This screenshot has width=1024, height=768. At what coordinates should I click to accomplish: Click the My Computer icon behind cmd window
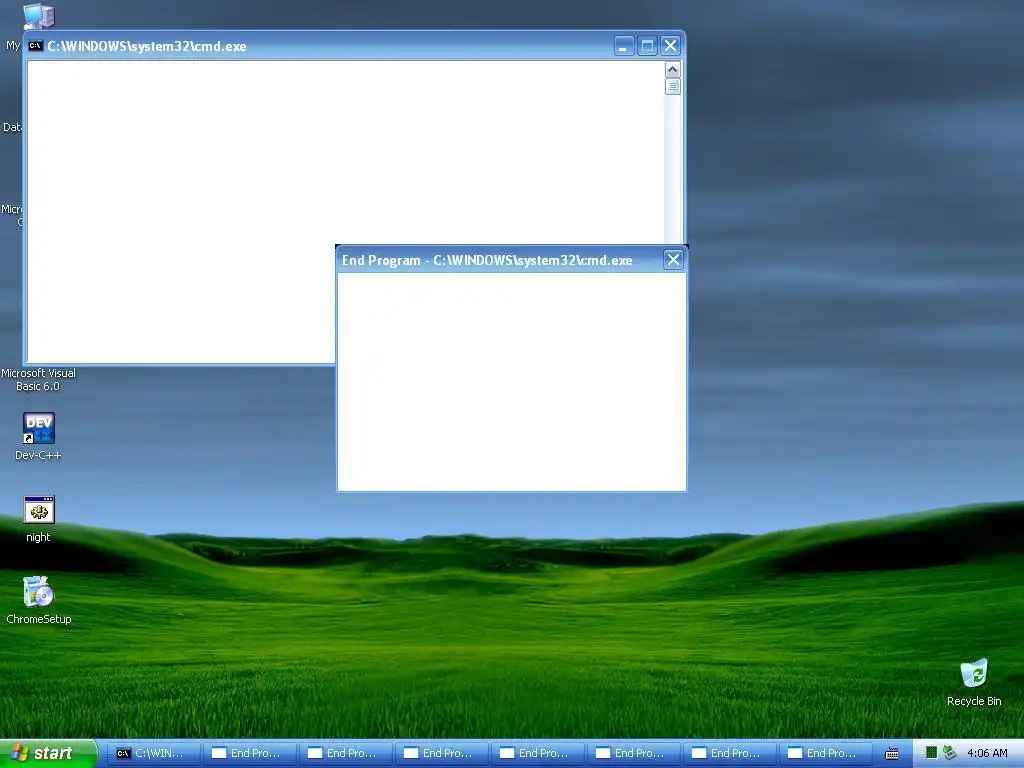coord(38,16)
